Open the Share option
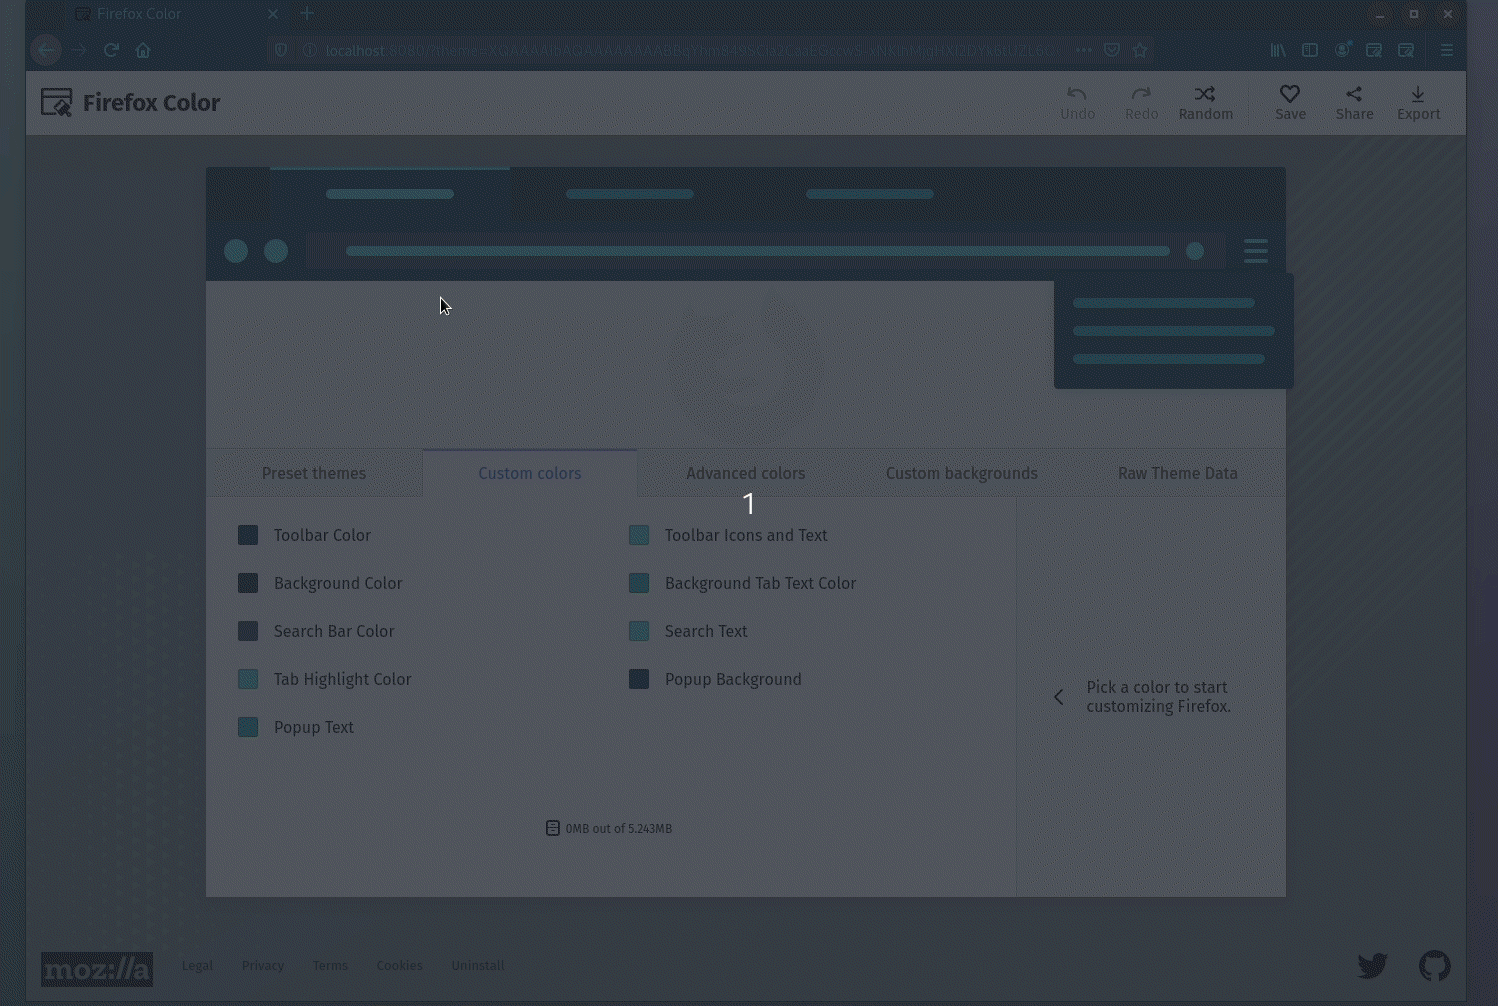The width and height of the screenshot is (1498, 1006). (1354, 103)
